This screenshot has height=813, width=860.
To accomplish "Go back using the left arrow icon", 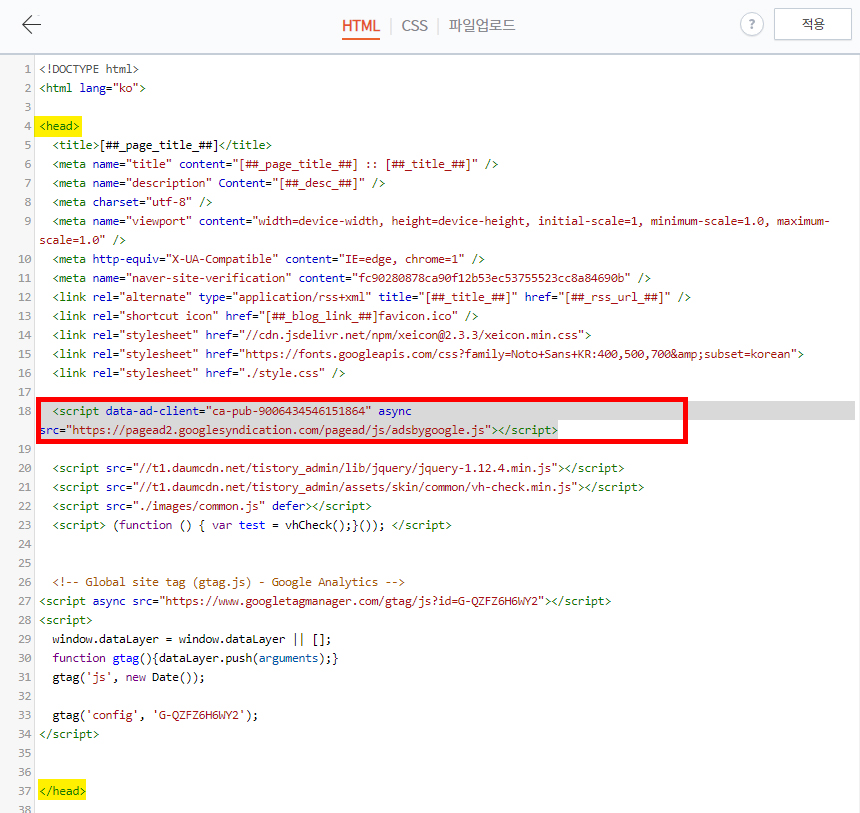I will [31, 25].
